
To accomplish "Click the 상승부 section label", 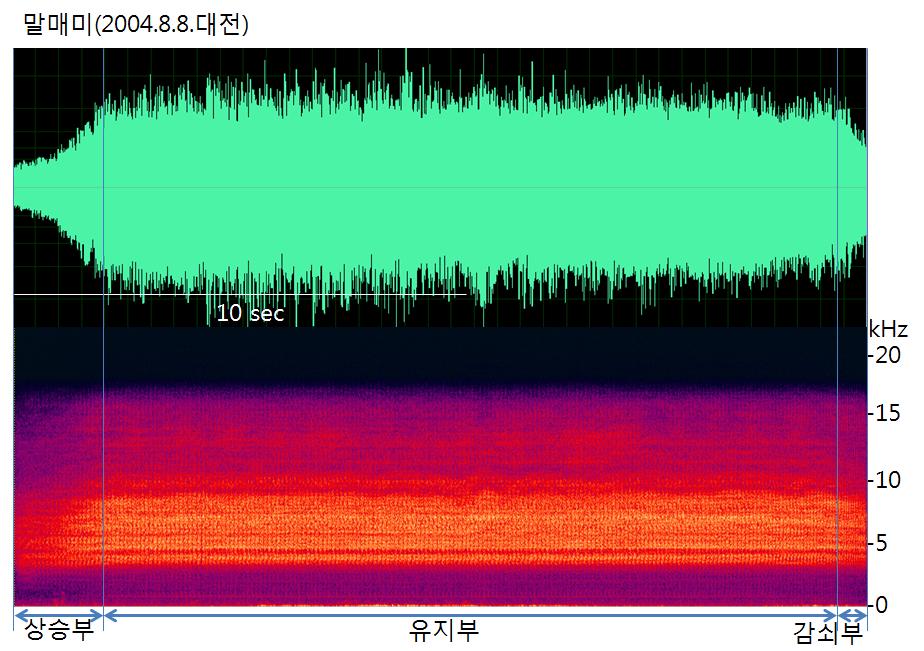I will point(58,630).
